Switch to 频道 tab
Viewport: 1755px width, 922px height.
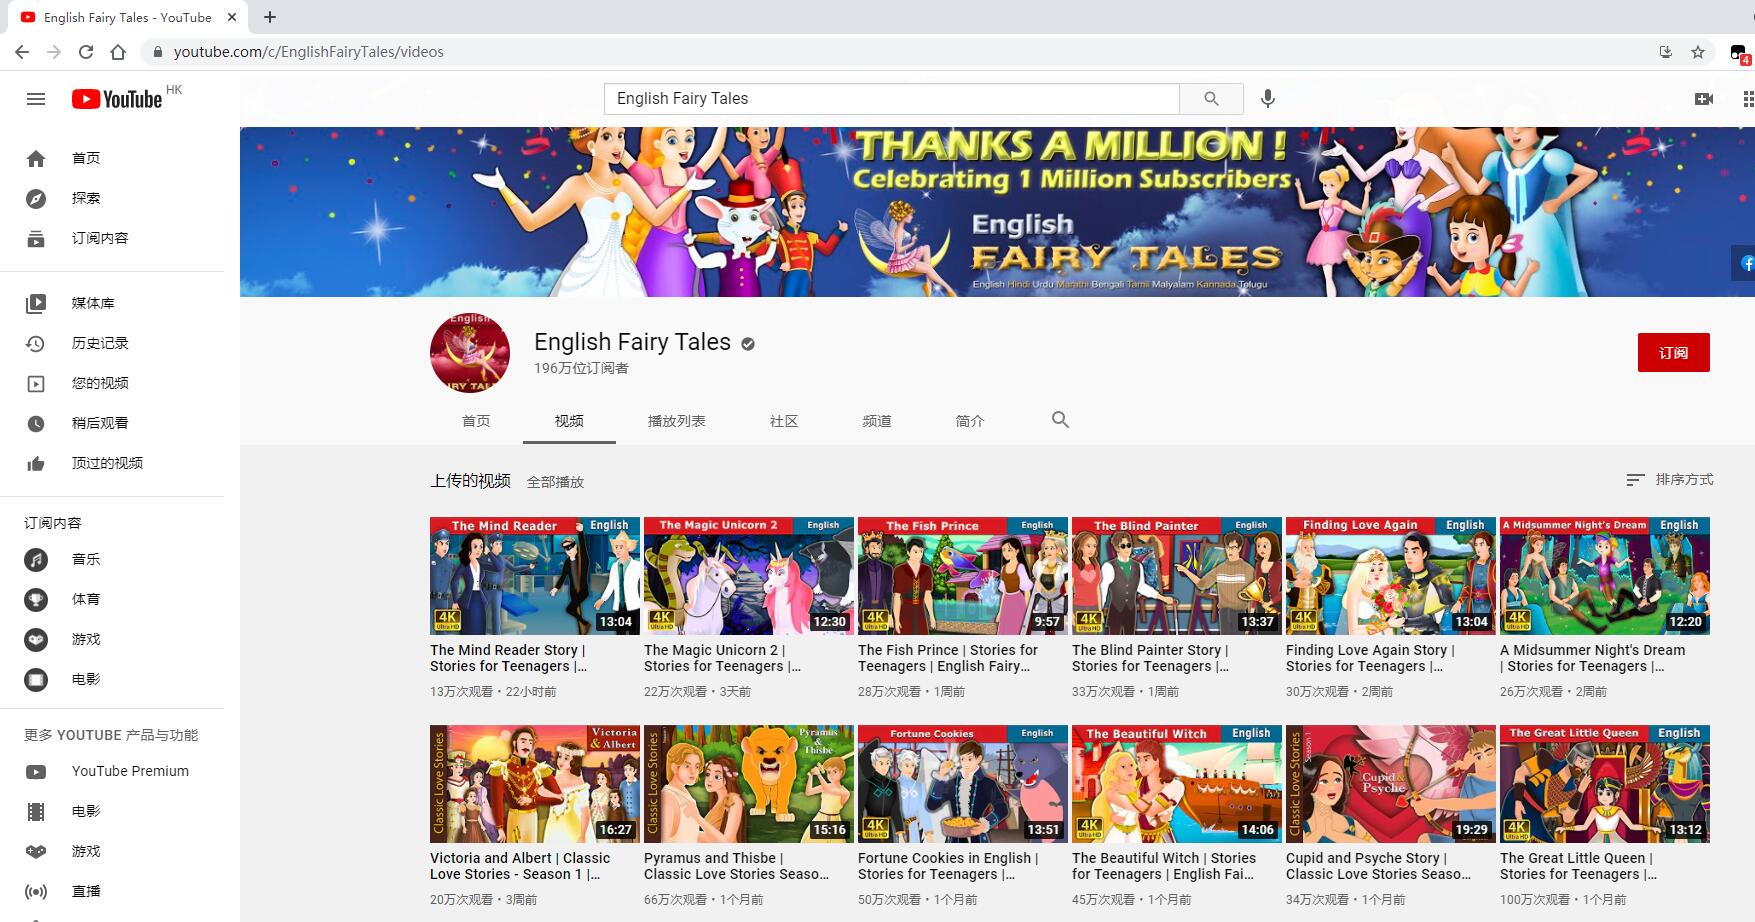tap(877, 421)
